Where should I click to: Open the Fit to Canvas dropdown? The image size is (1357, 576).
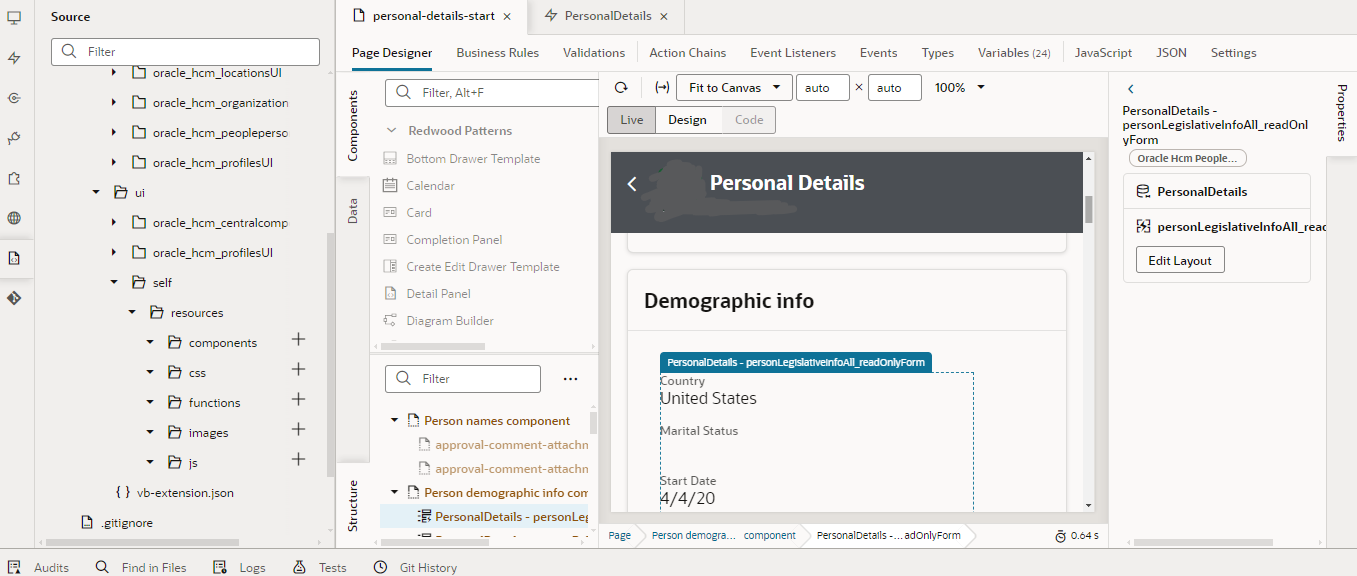(x=734, y=88)
